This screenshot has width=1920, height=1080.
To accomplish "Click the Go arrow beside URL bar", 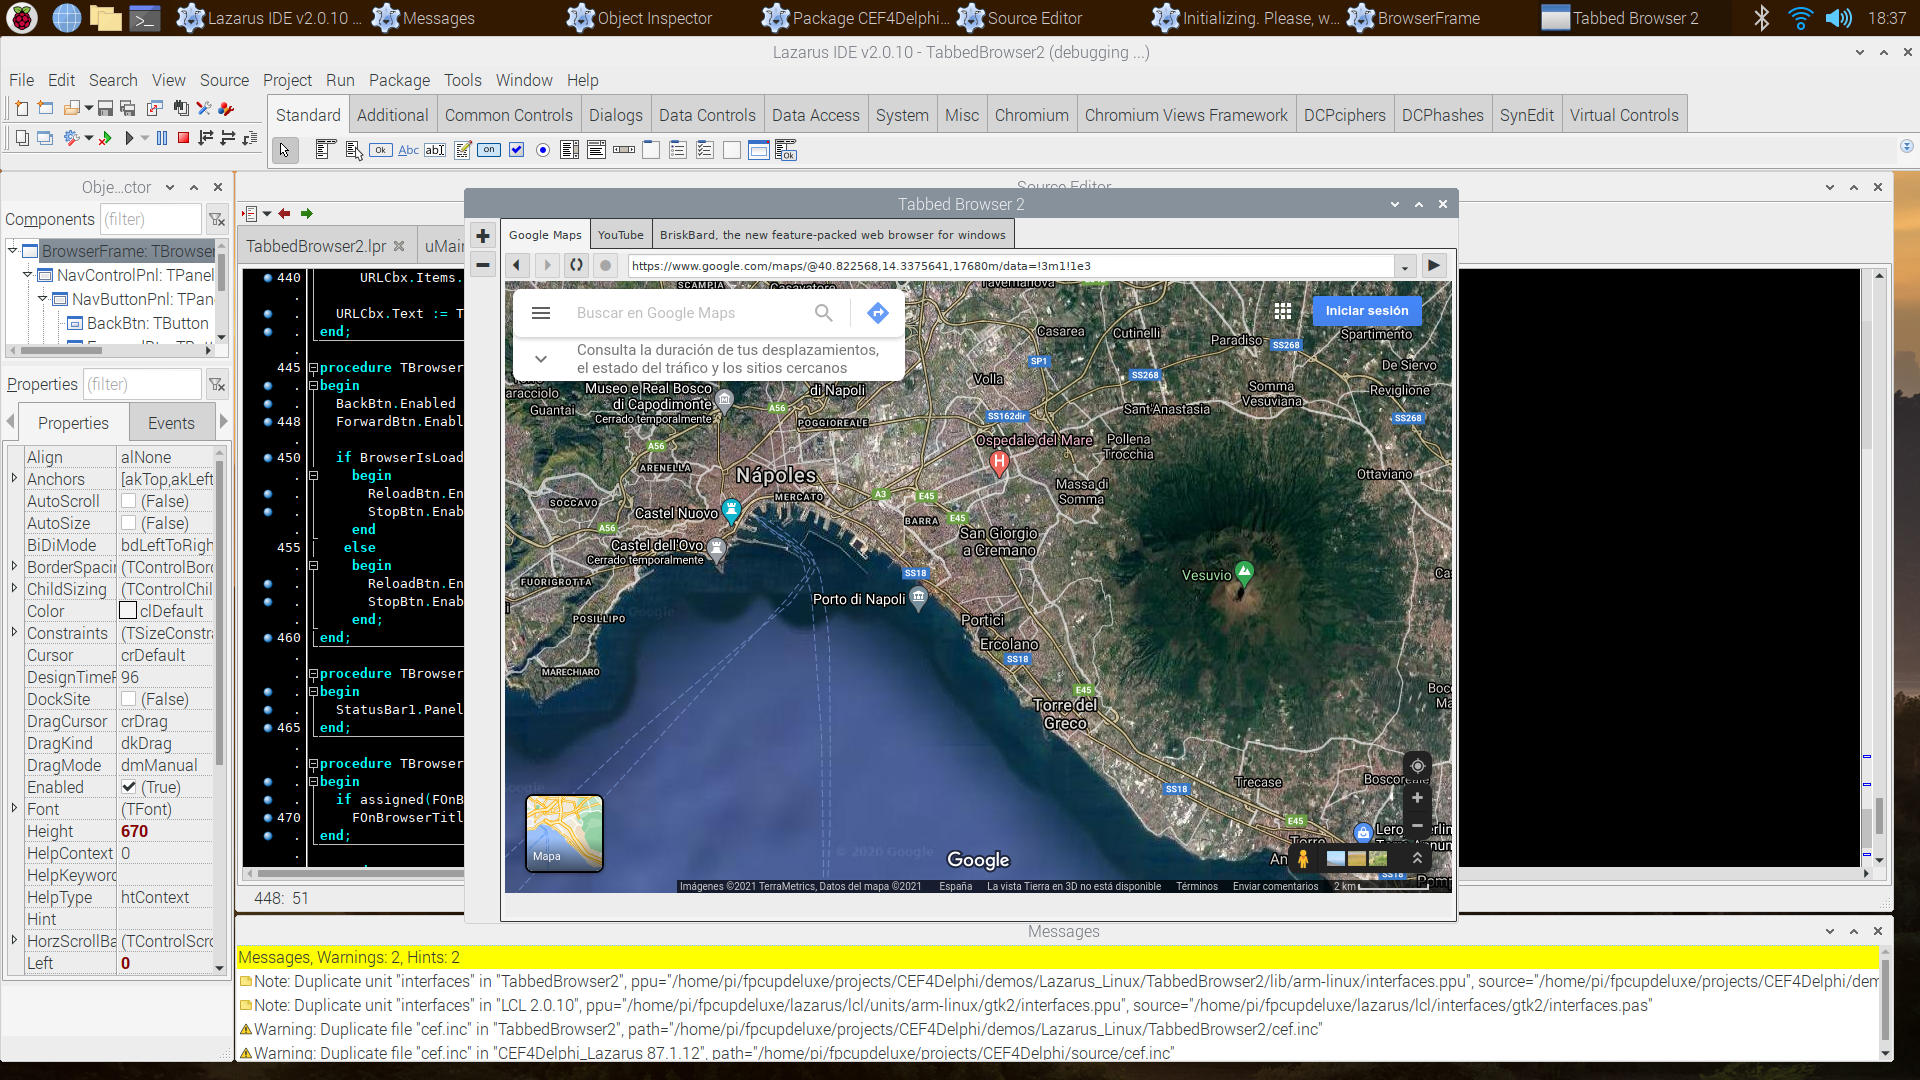I will click(x=1434, y=265).
